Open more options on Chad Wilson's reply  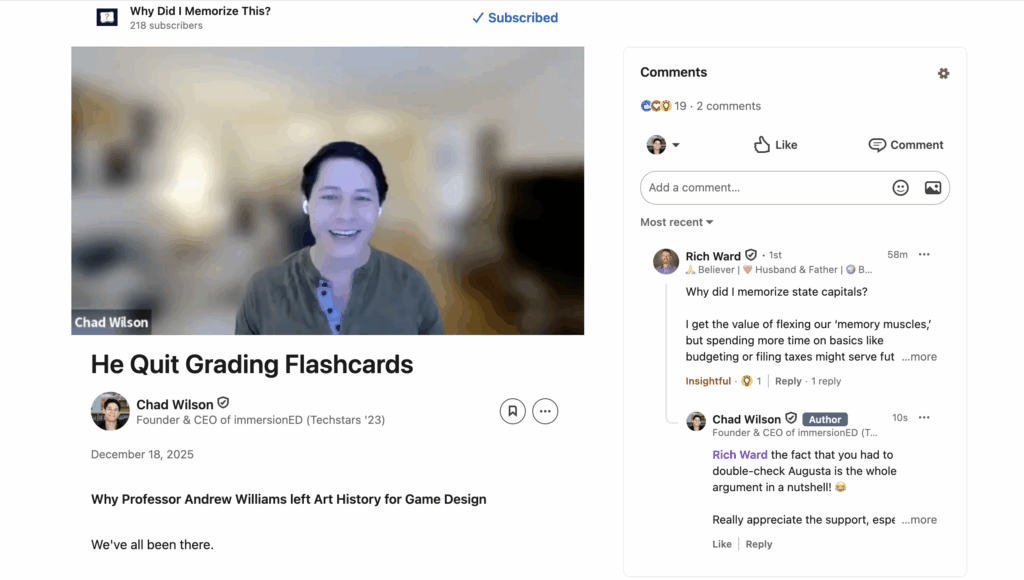click(924, 418)
